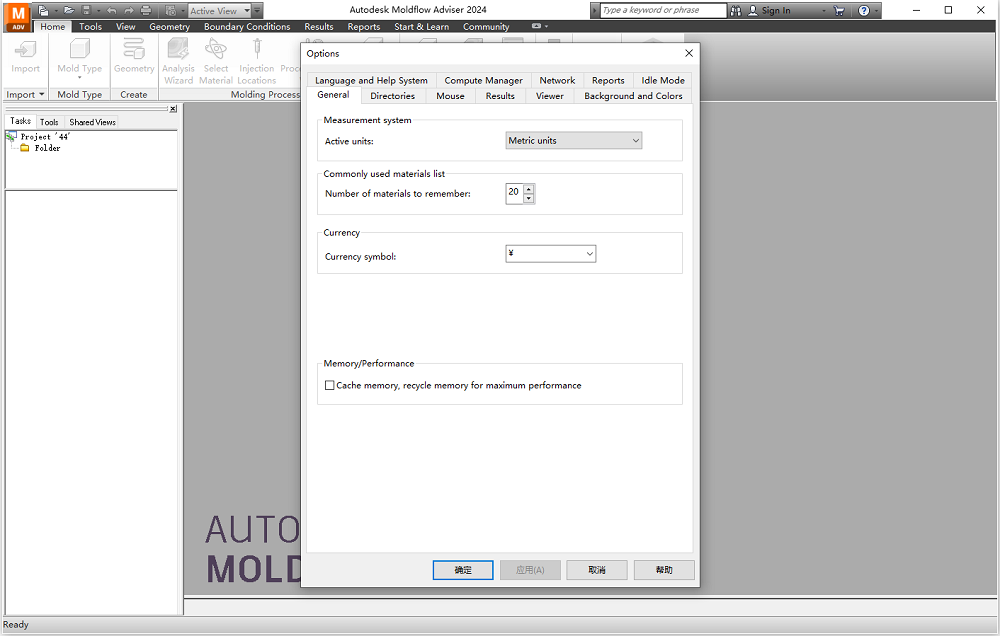Click the Select Material icon
1000x636 pixels.
pos(216,50)
